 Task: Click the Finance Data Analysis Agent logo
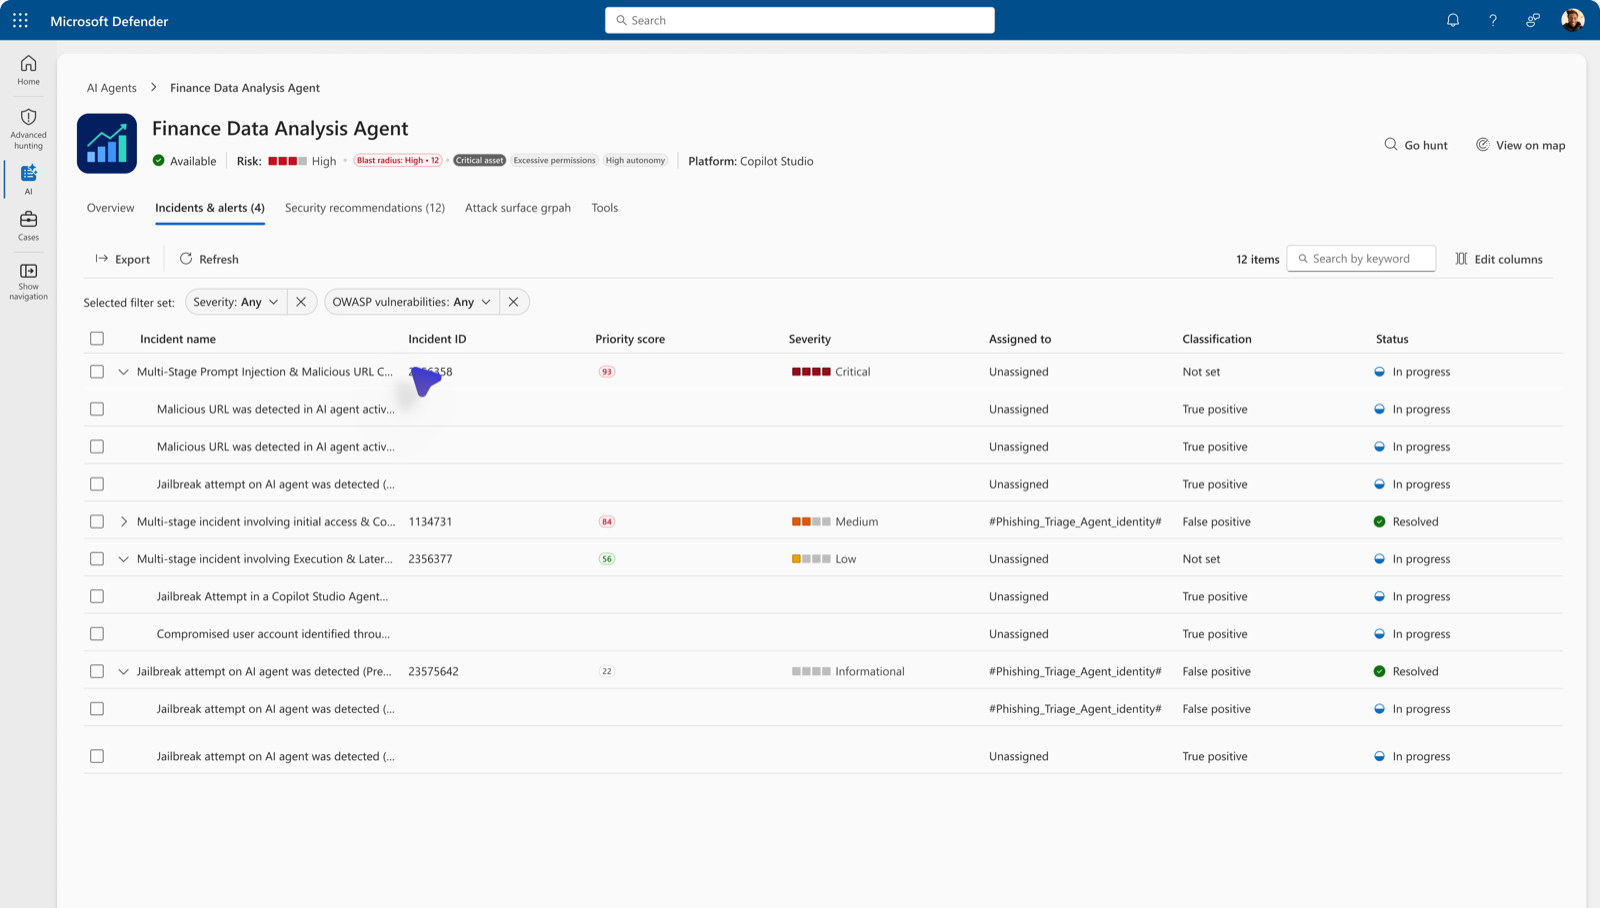click(x=107, y=144)
